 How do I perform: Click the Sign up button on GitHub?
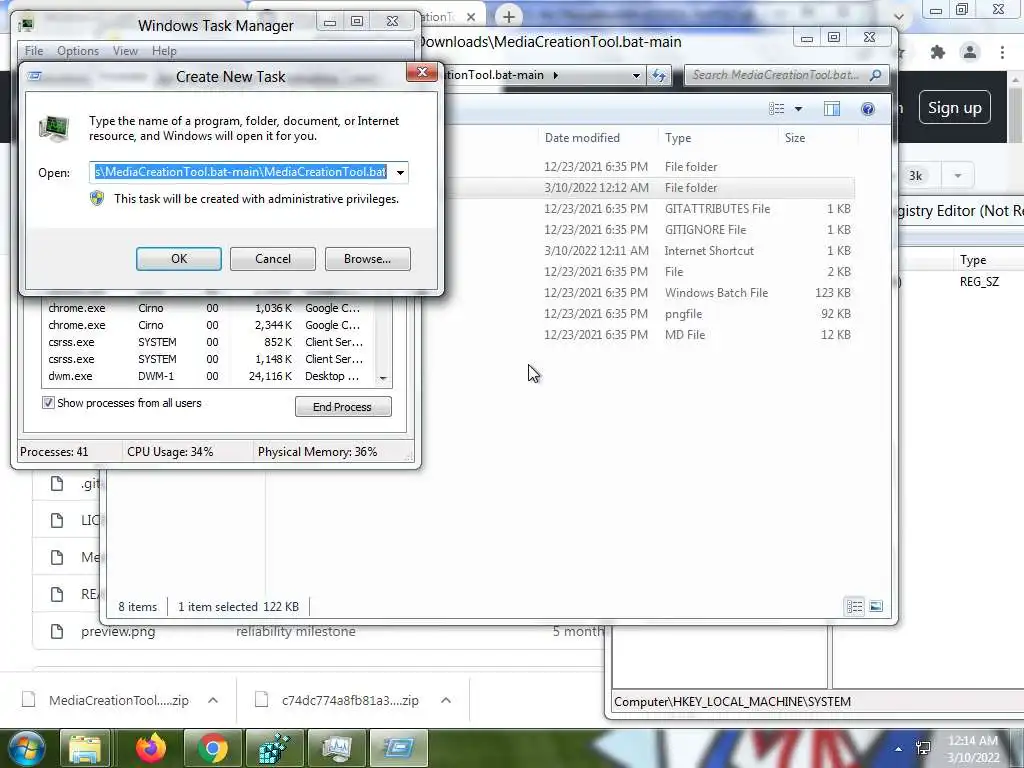point(955,108)
